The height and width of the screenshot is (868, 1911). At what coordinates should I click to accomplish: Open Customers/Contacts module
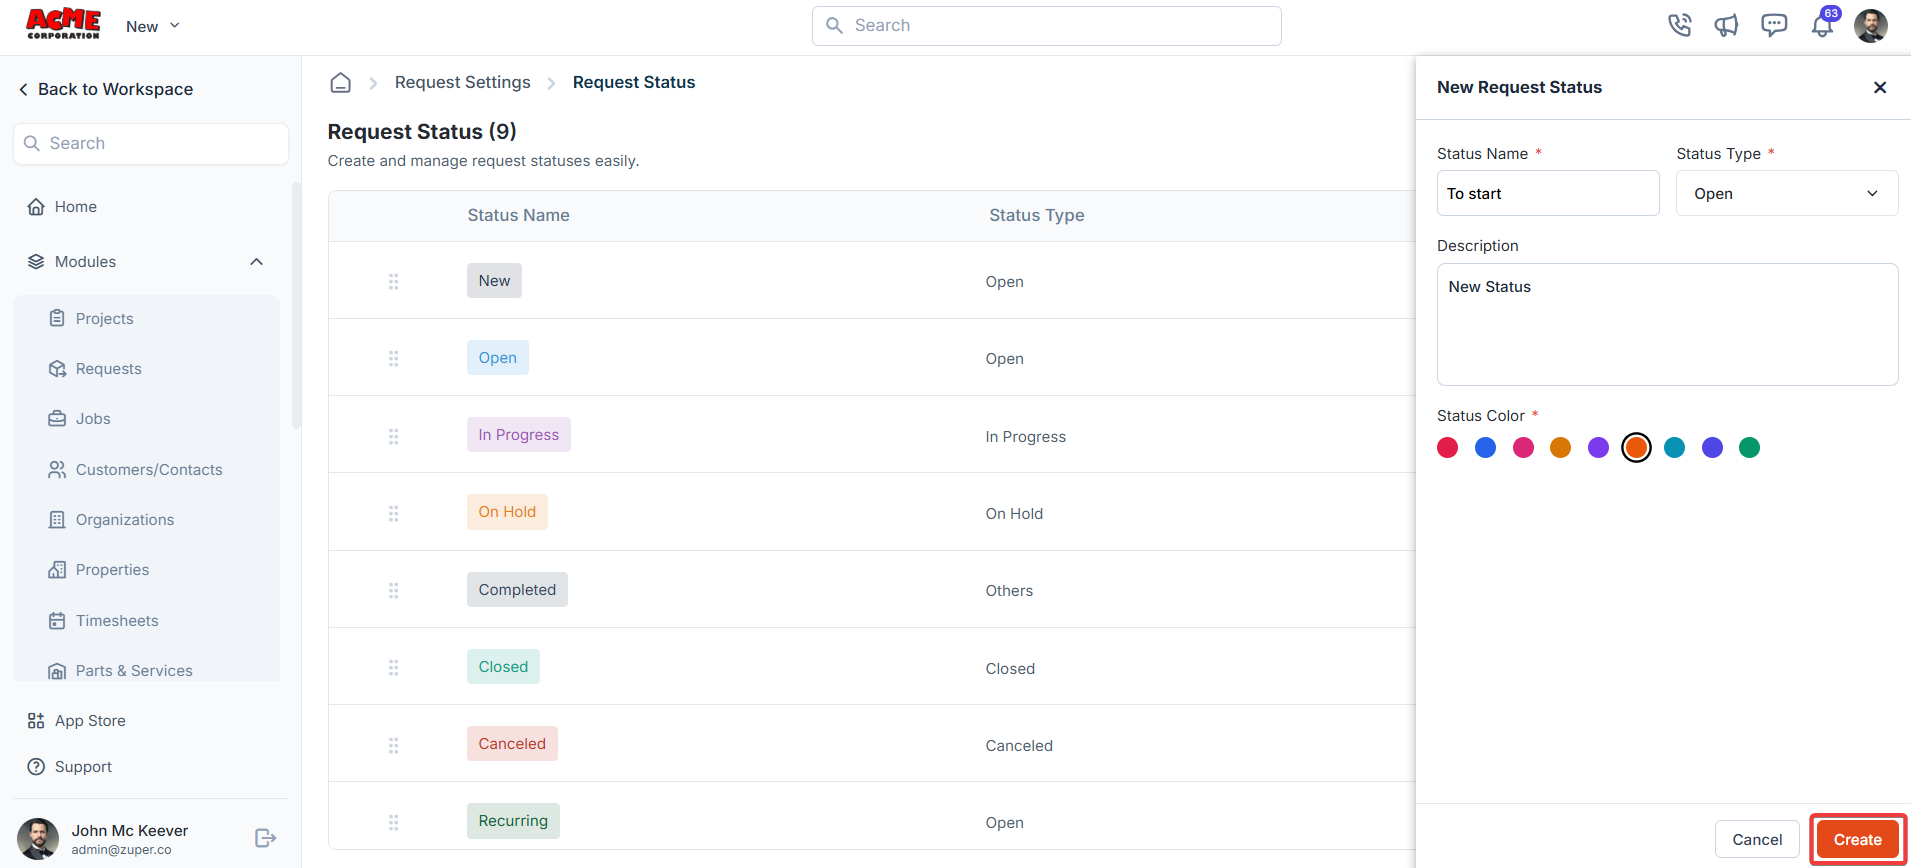point(135,470)
